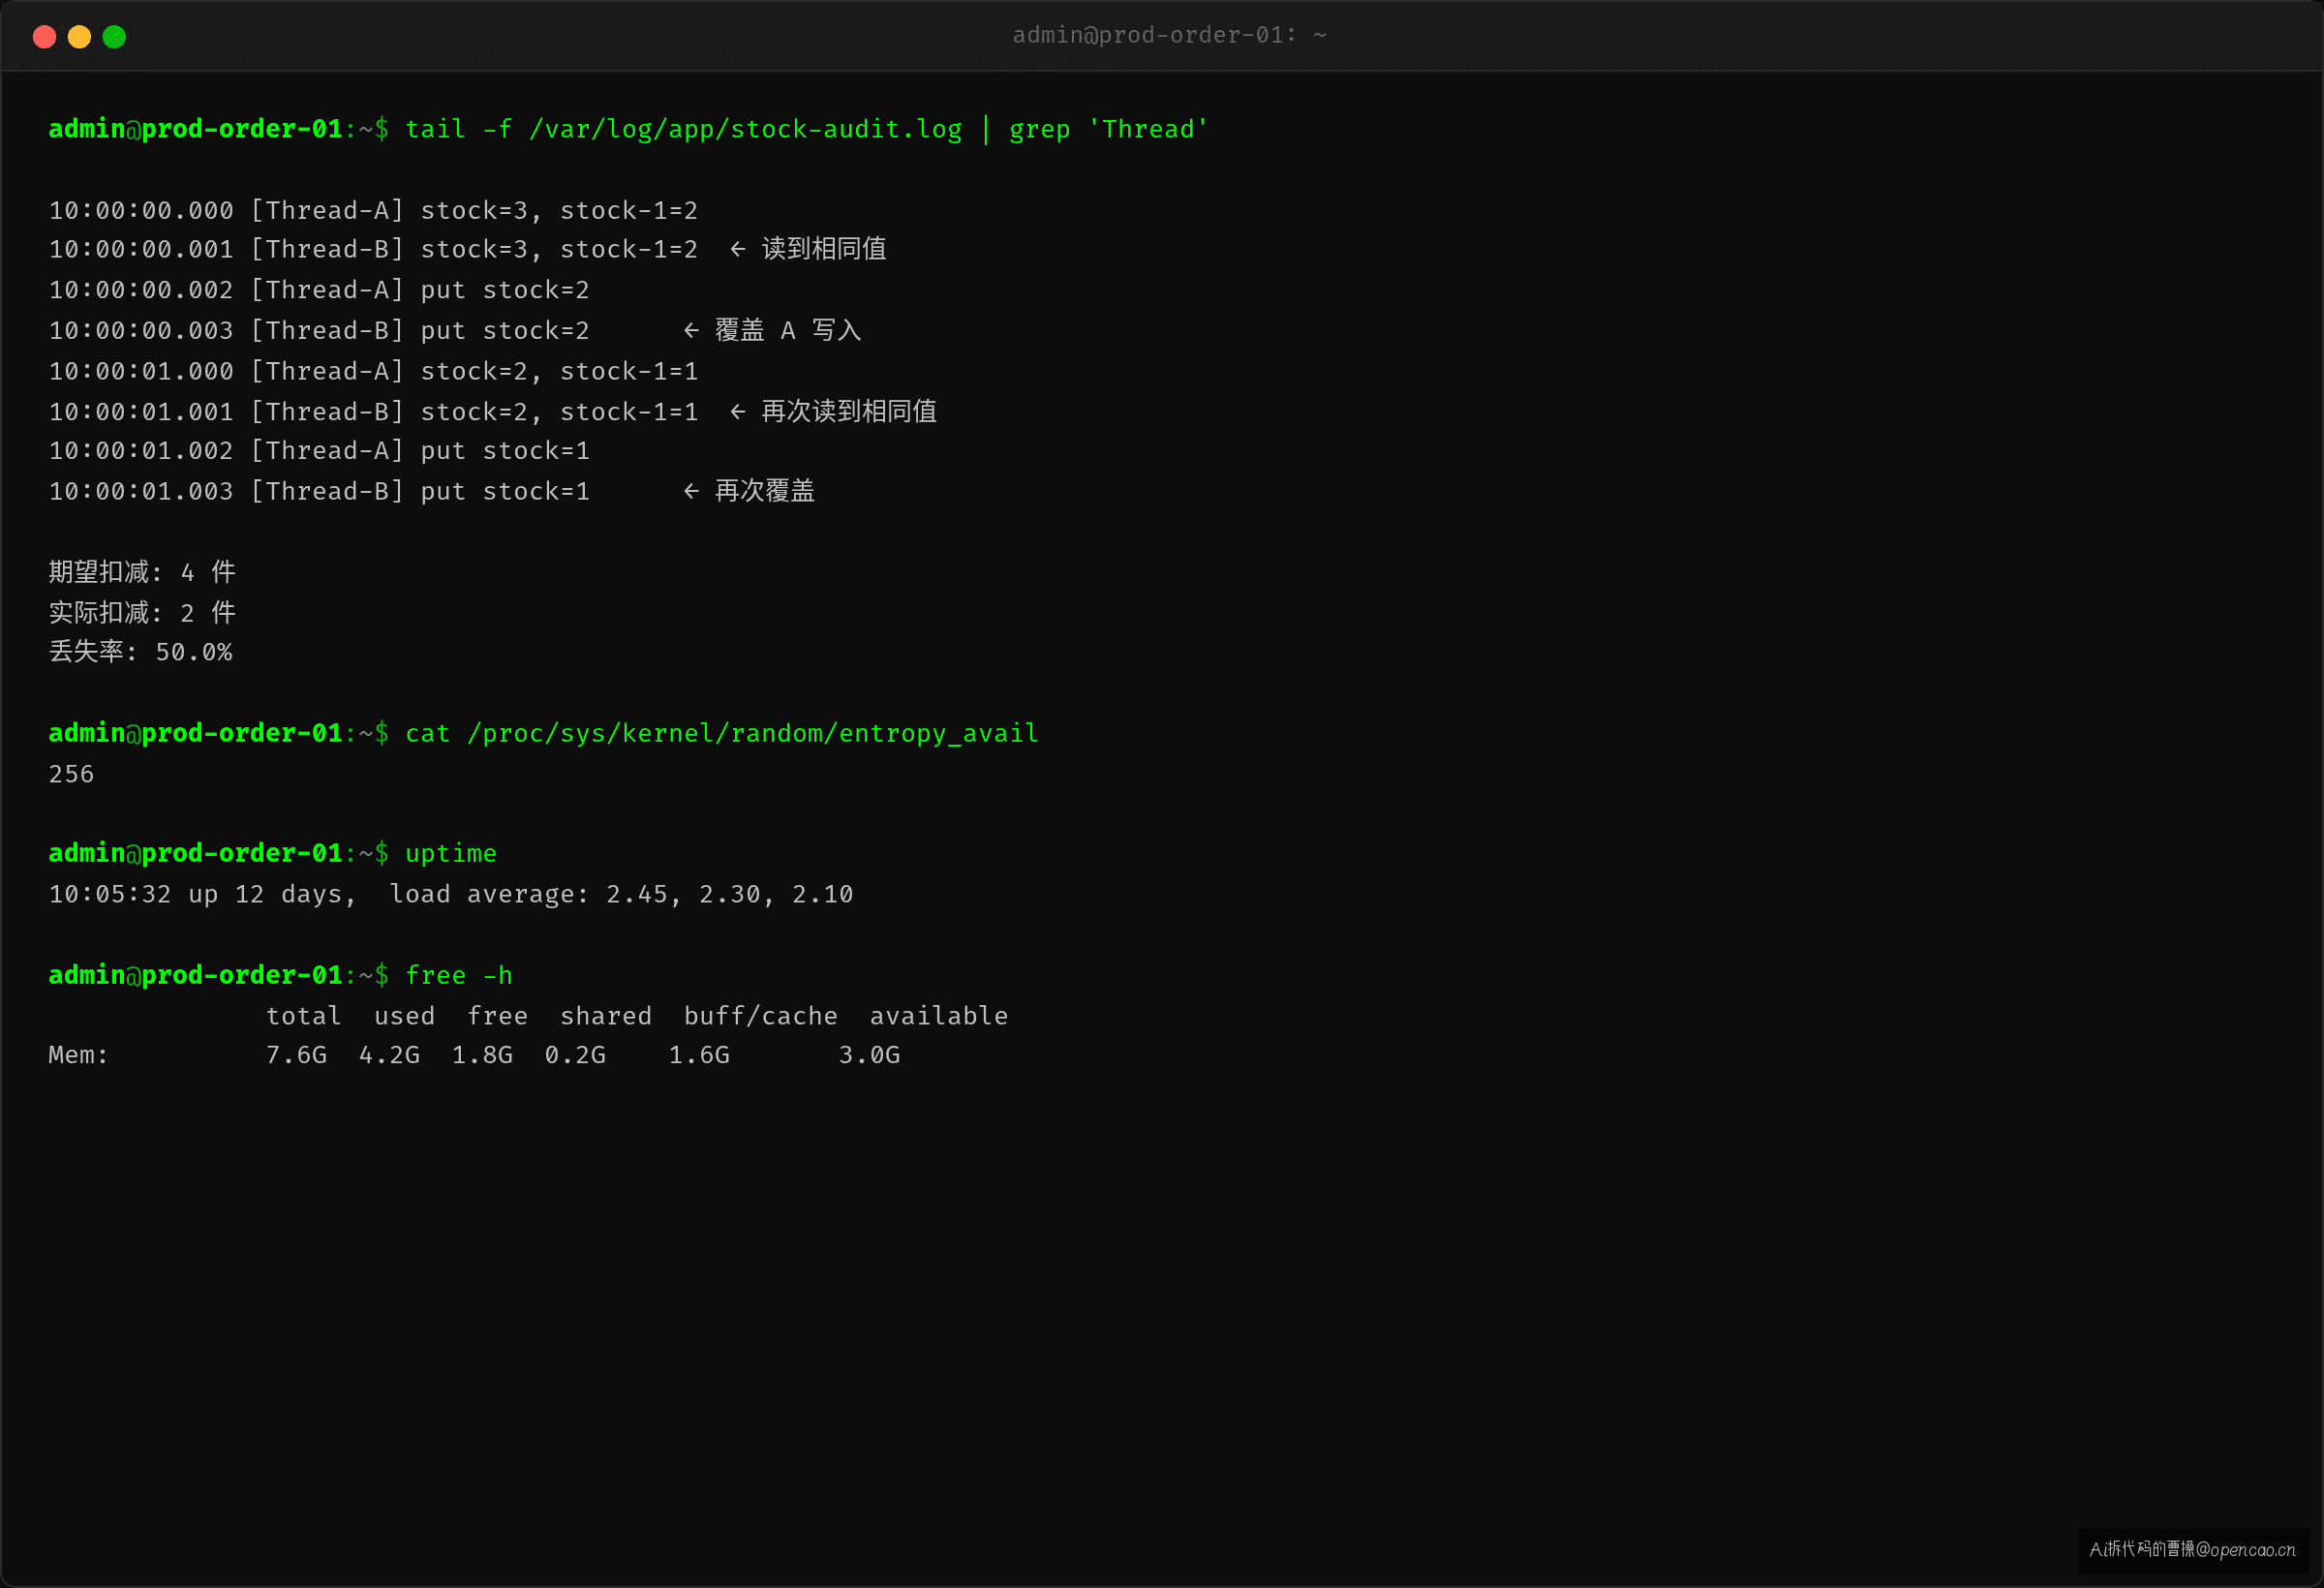Click the used column header
This screenshot has height=1588, width=2324.
point(404,1016)
